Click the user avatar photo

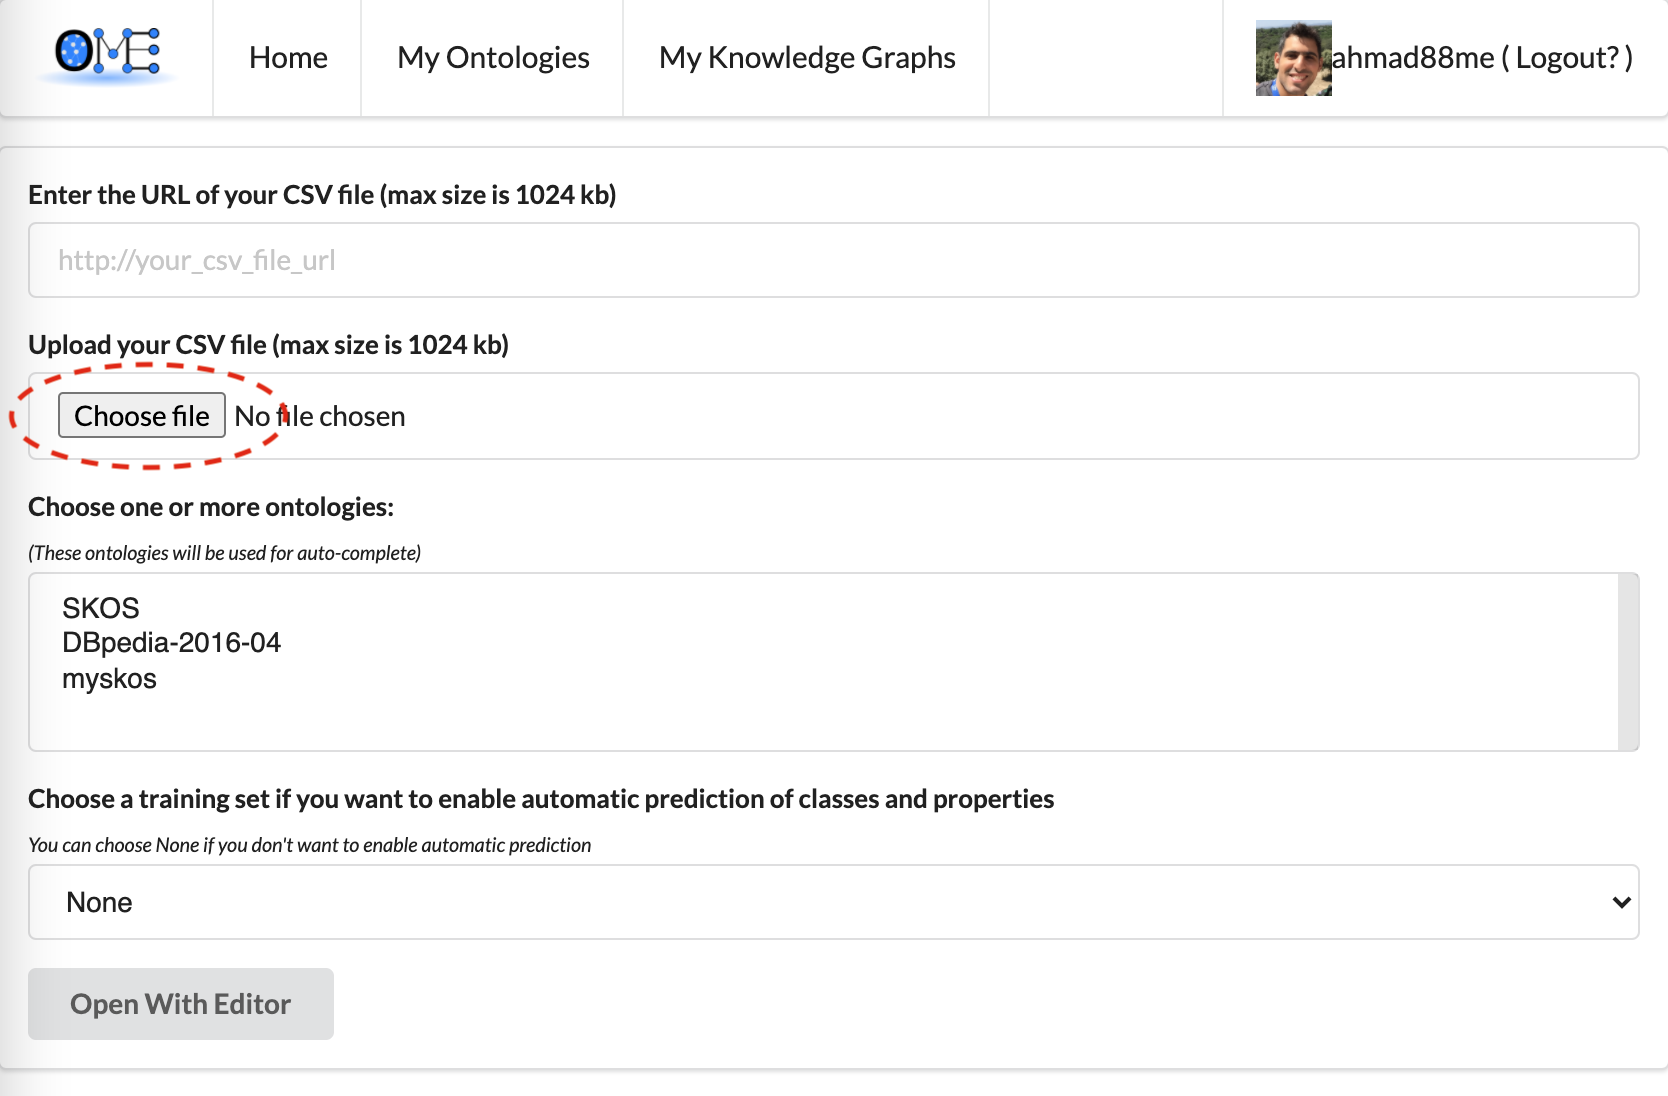(1293, 58)
